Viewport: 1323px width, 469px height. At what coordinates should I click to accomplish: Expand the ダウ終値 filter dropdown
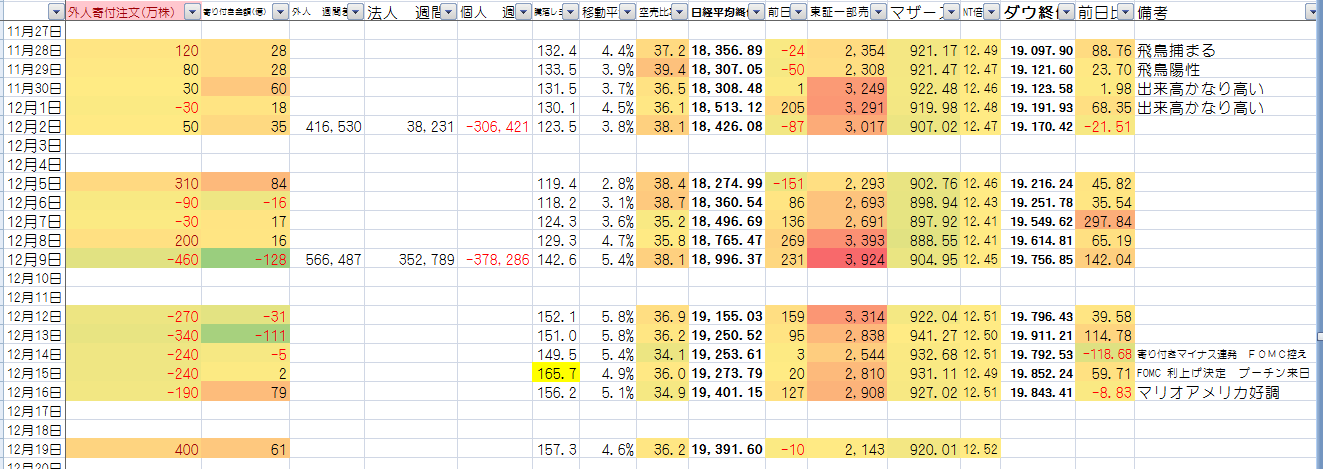tap(1065, 13)
